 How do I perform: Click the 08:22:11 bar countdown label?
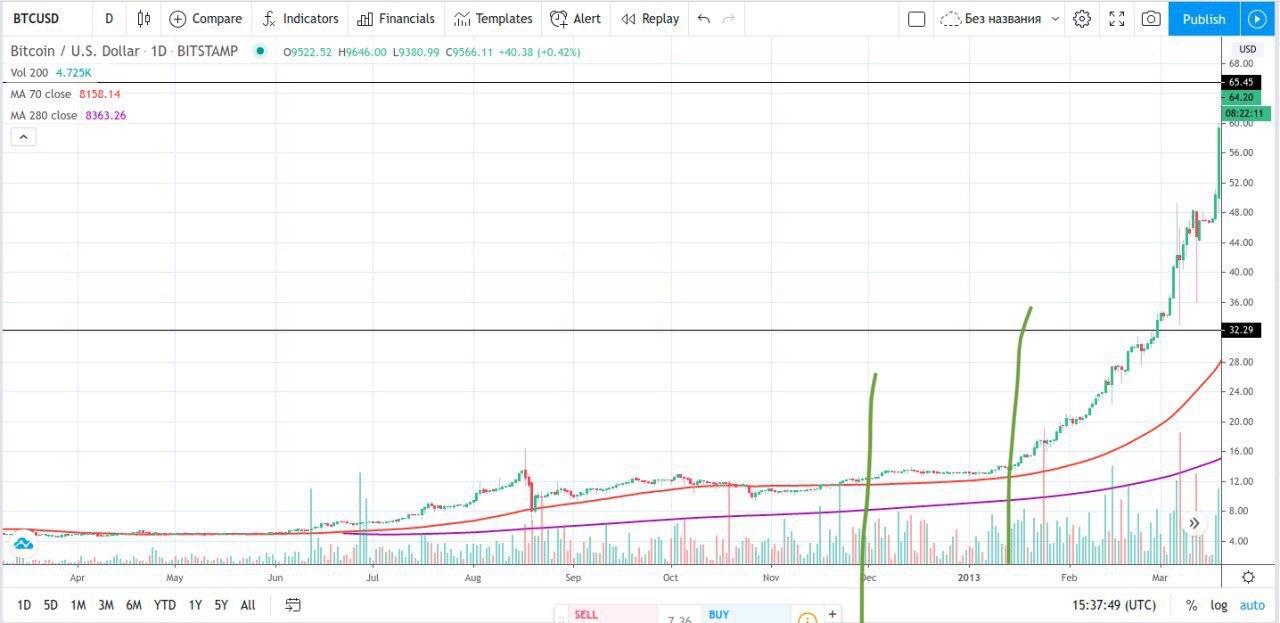tap(1246, 113)
